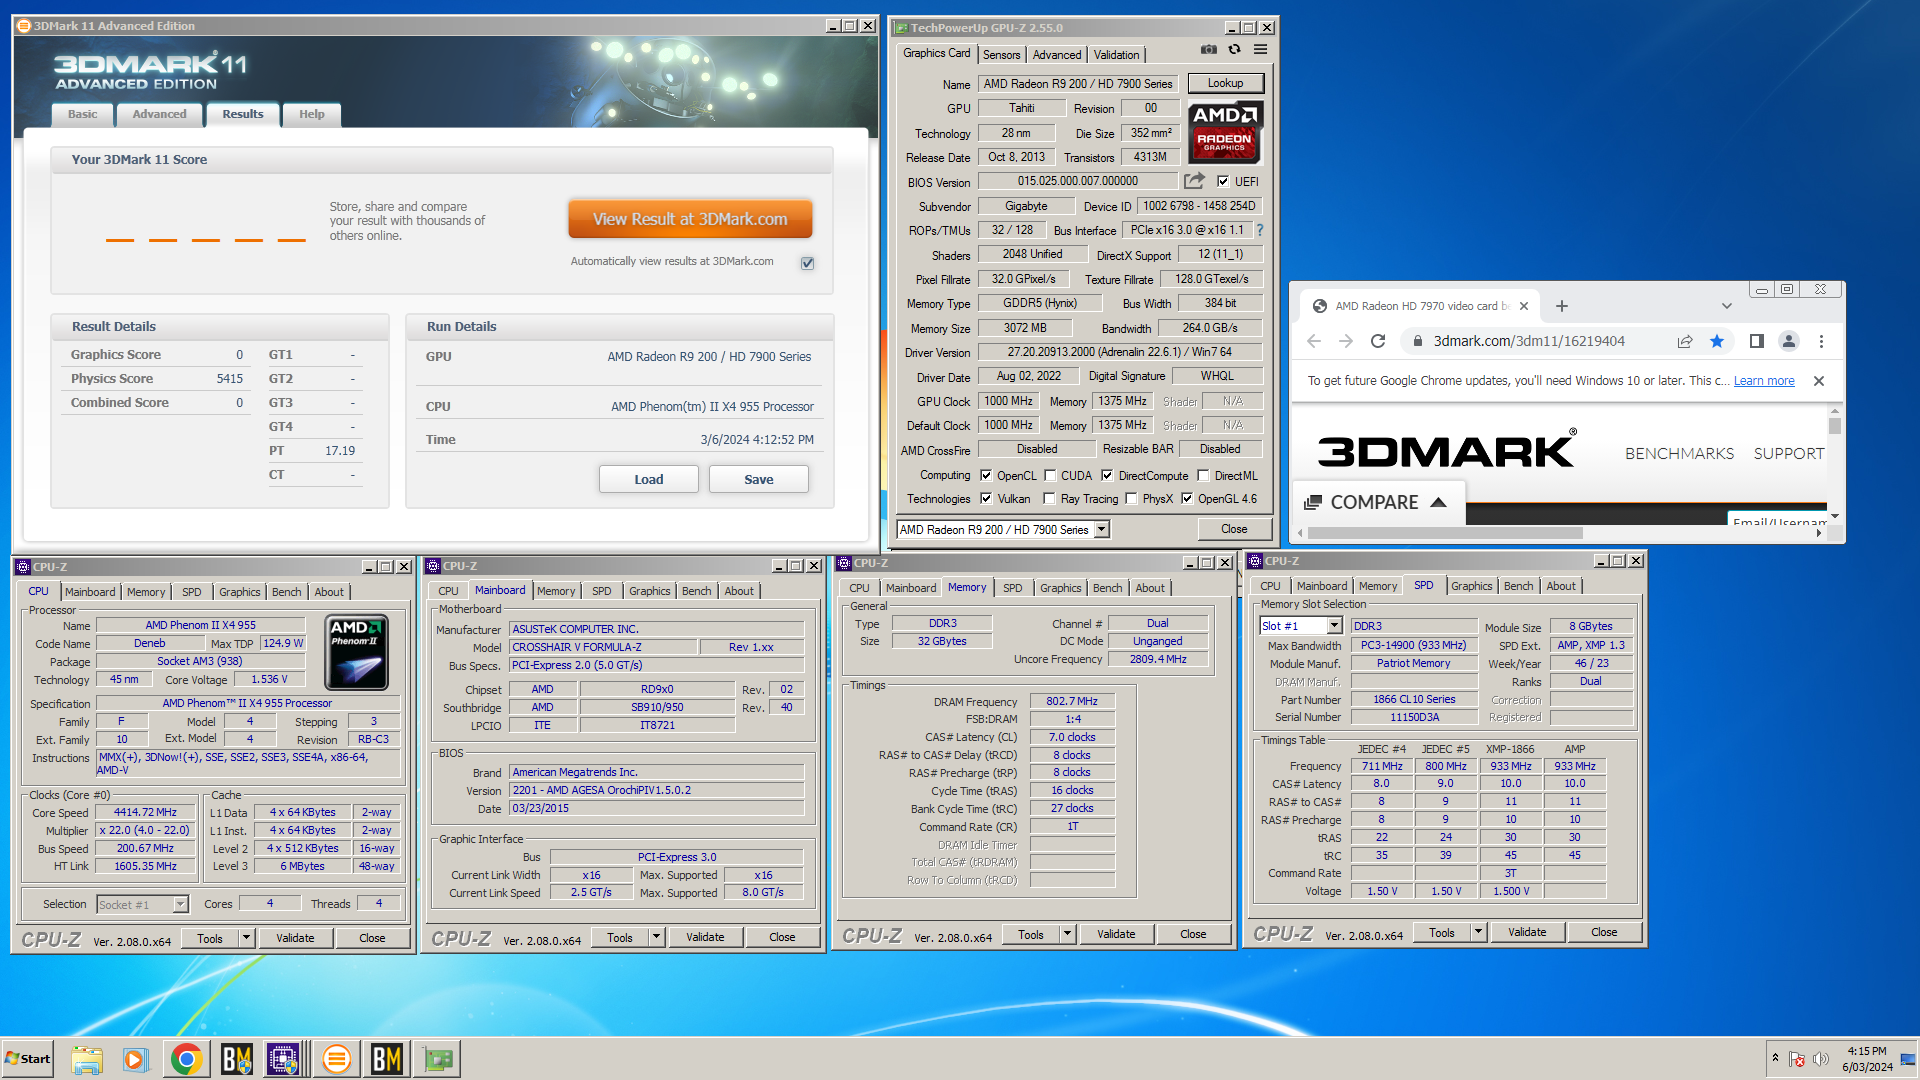Open GPU-Z Validation tab
This screenshot has height=1080, width=1920.
click(x=1116, y=55)
